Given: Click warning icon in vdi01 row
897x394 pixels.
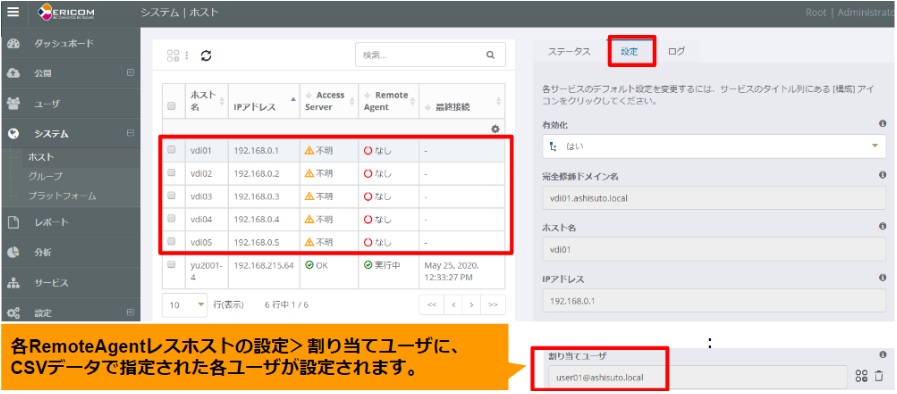Looking at the screenshot, I should (309, 150).
